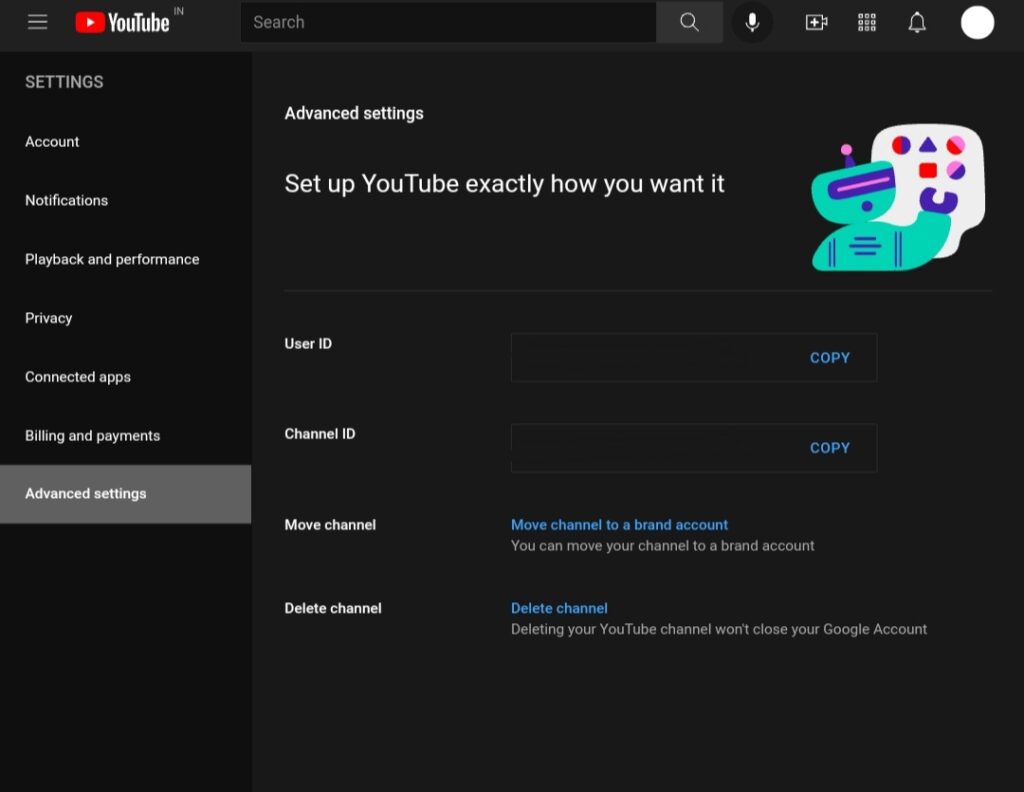This screenshot has height=792, width=1024.
Task: Click 'You can move your channel' description
Action: tap(662, 546)
